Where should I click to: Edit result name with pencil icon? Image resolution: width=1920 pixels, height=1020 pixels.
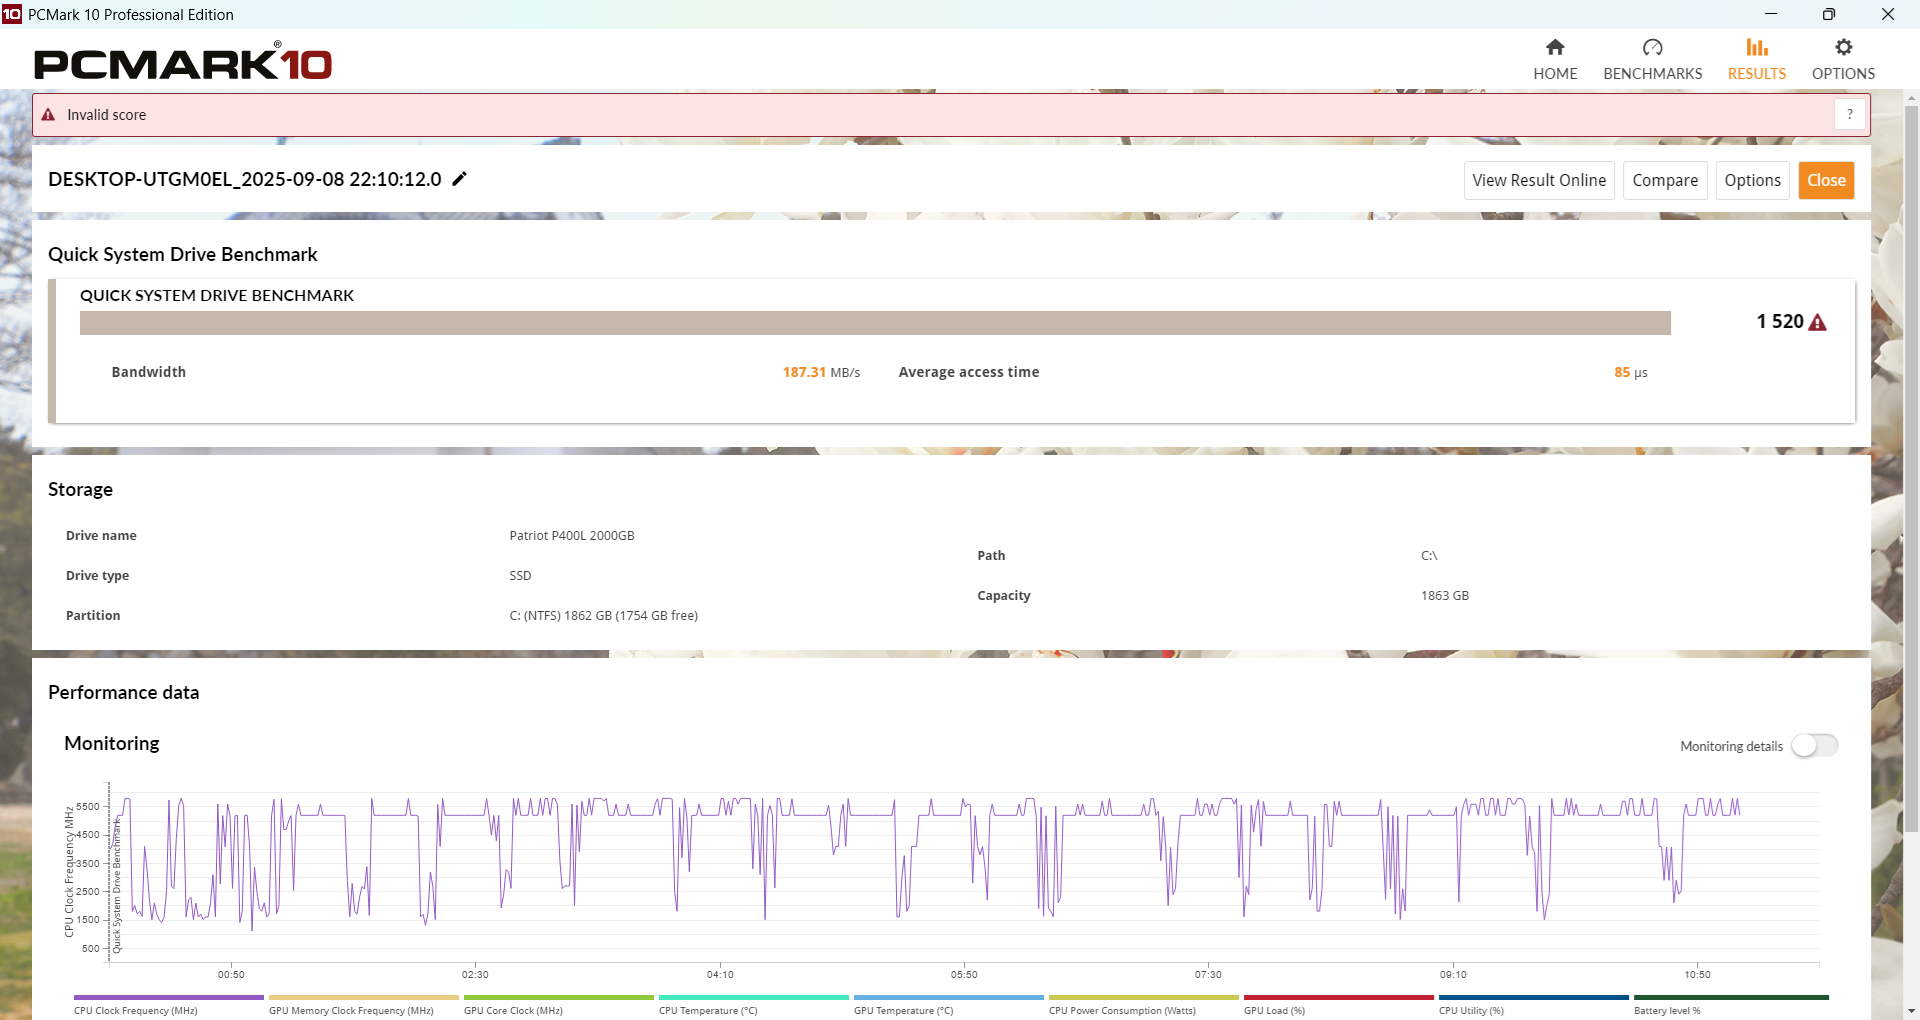(459, 179)
